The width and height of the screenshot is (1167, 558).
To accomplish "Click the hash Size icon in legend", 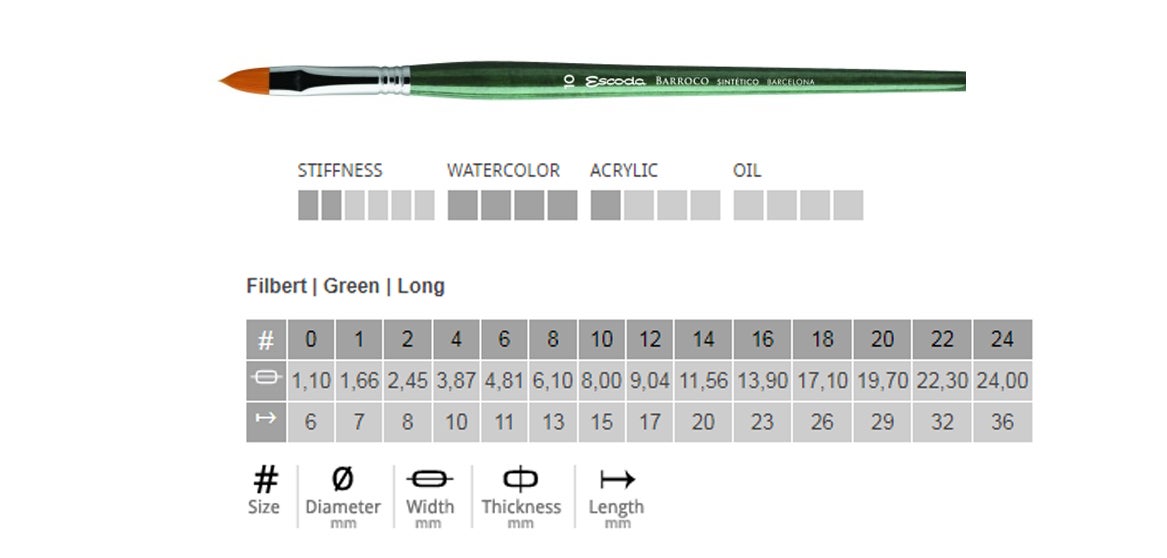I will tap(265, 480).
